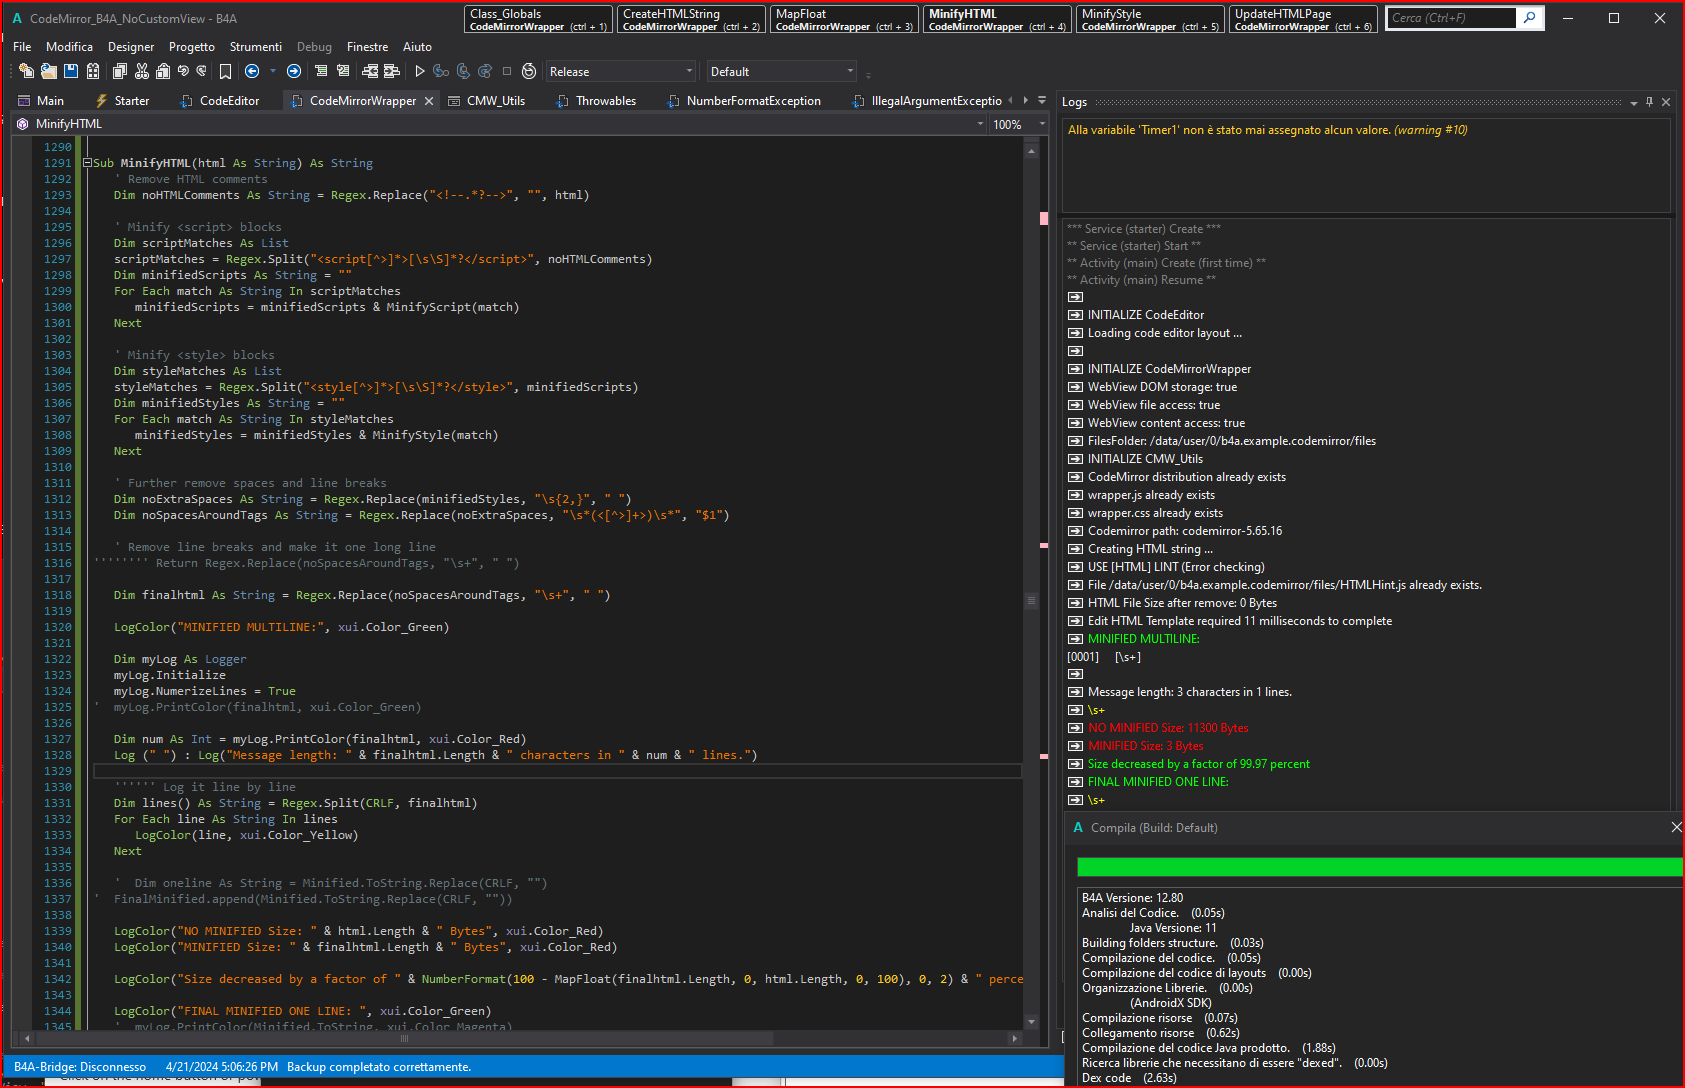Image resolution: width=1685 pixels, height=1088 pixels.
Task: Toggle bookmark using the toolbar bookmark icon
Action: (226, 71)
